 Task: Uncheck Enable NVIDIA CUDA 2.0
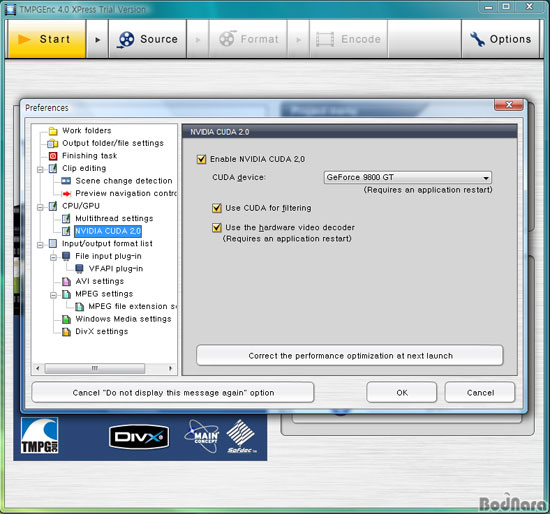[x=201, y=160]
